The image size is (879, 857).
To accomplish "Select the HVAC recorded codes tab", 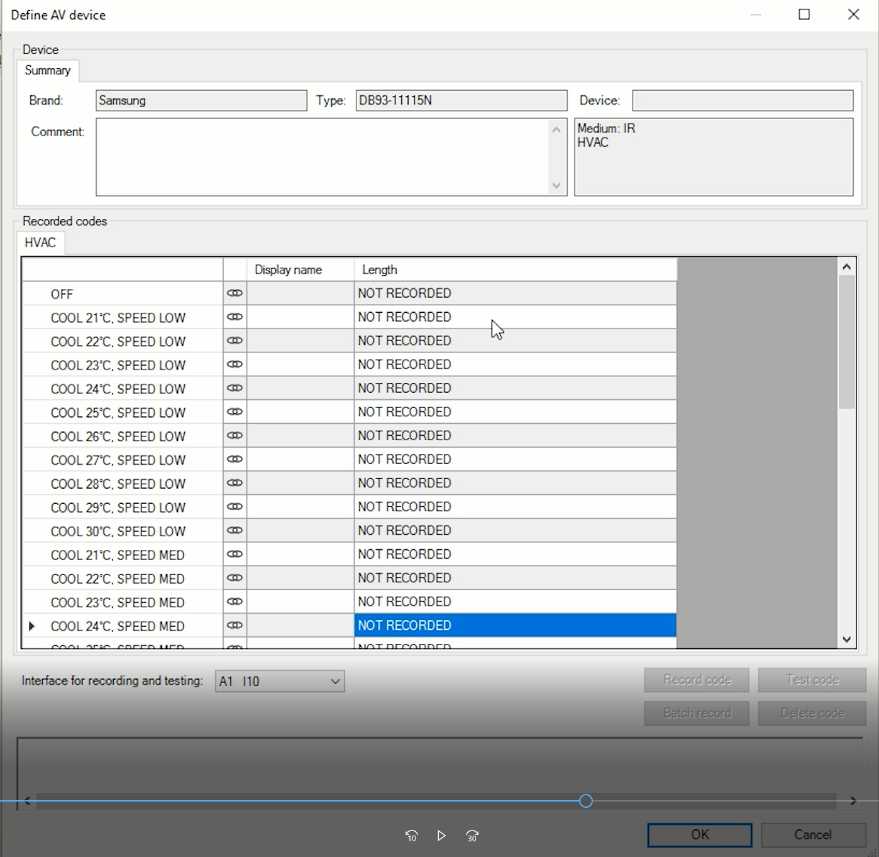I will pyautogui.click(x=41, y=243).
